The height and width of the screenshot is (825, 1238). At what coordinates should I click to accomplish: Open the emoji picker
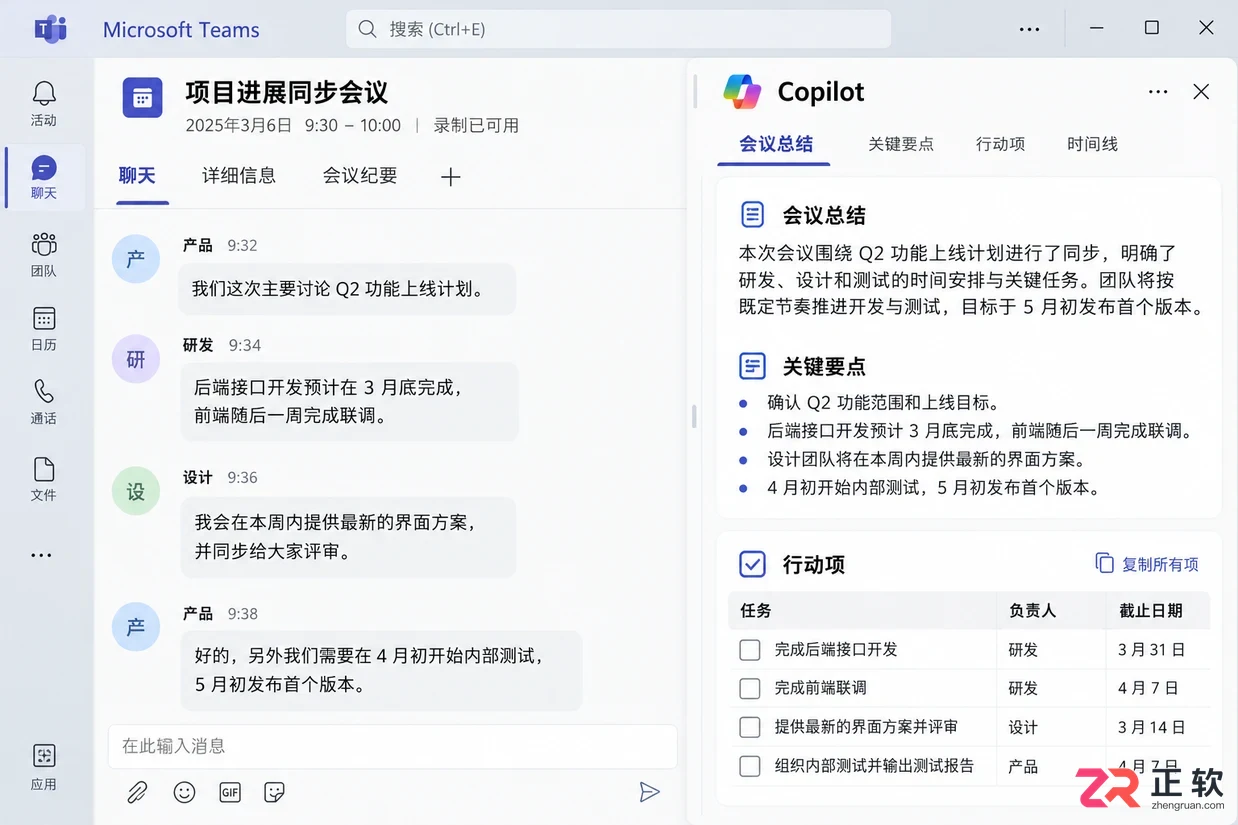[184, 792]
